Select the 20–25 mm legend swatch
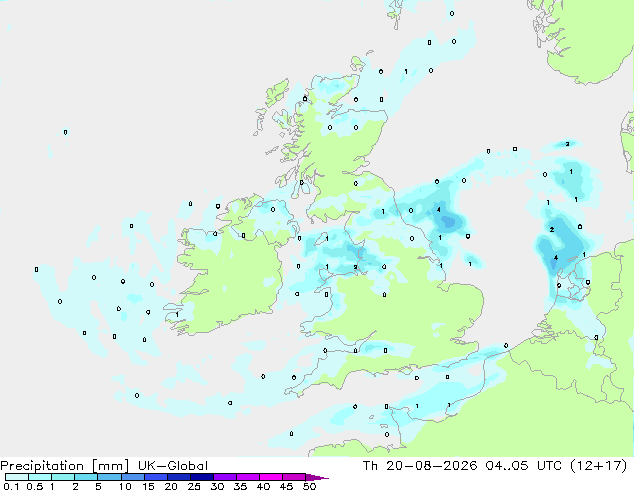This screenshot has height=490, width=634. (x=179, y=477)
